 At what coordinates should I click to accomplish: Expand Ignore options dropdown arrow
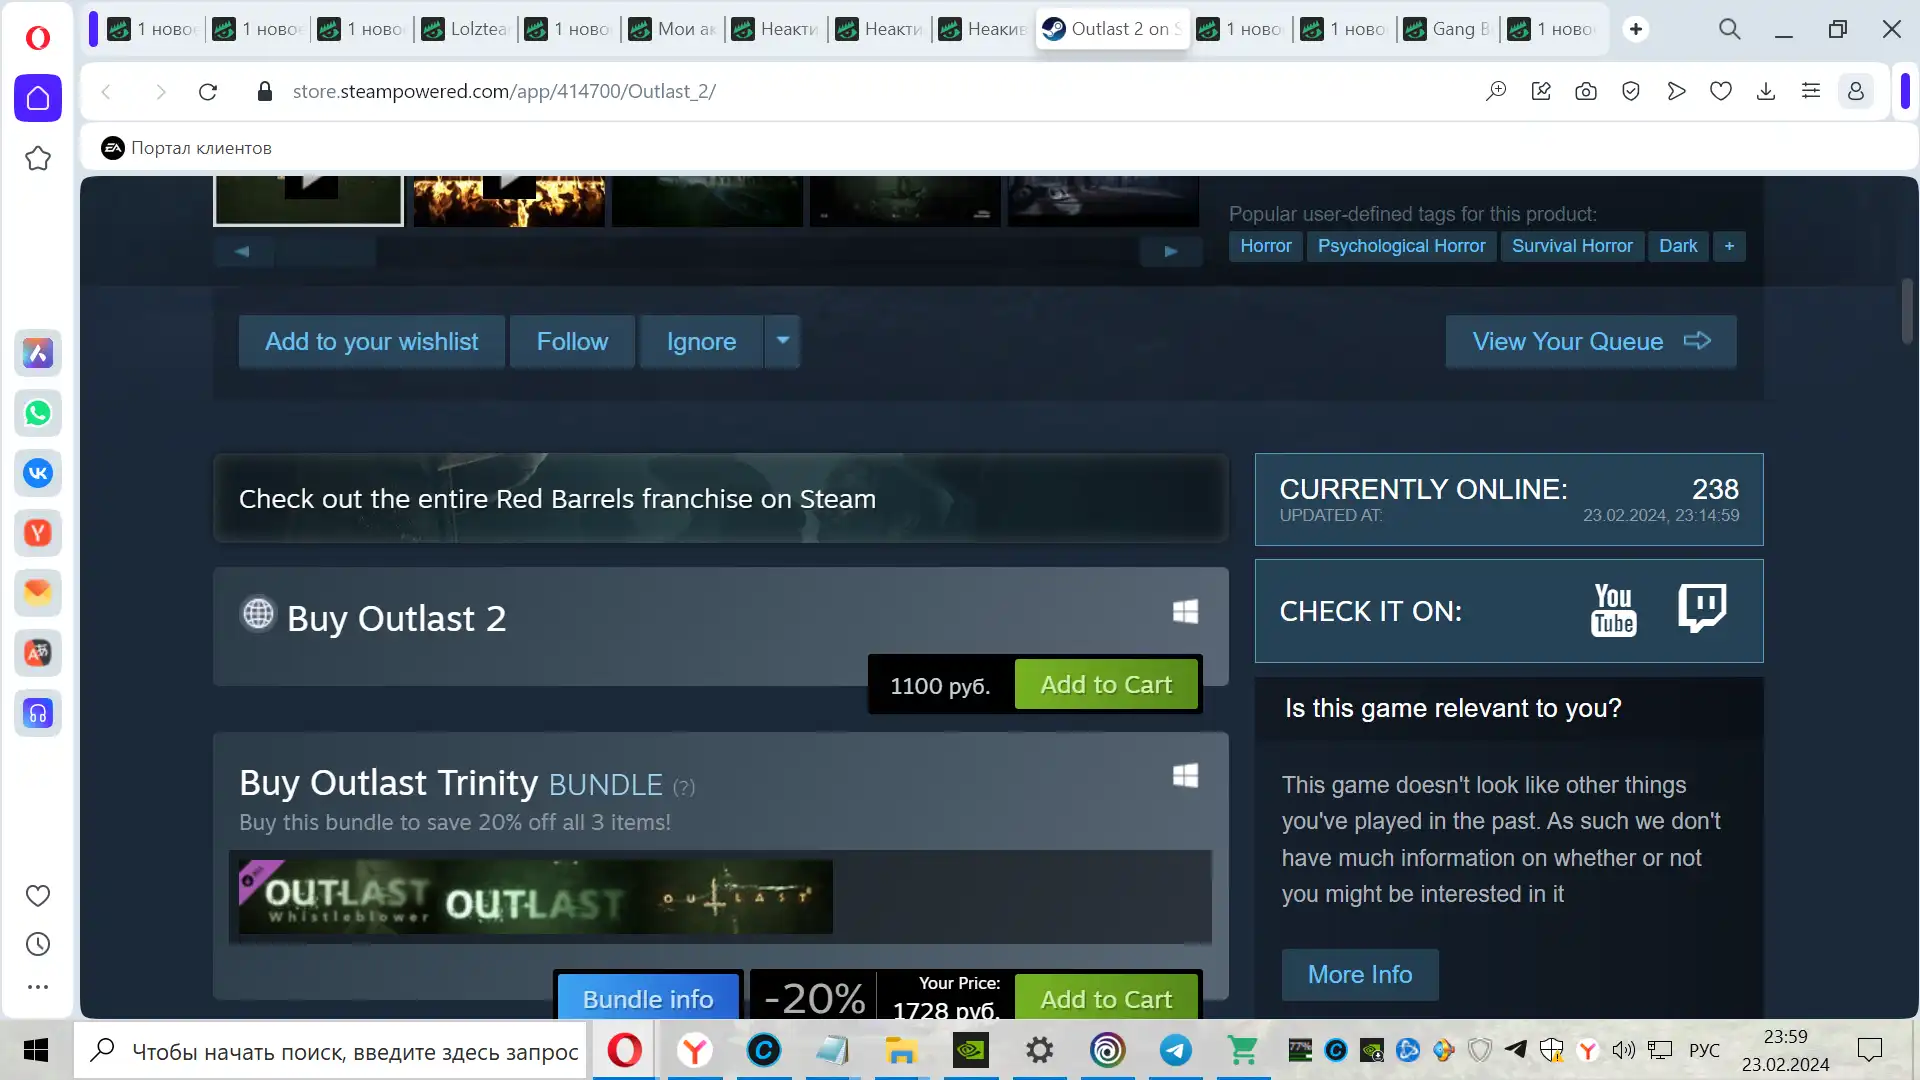point(783,341)
